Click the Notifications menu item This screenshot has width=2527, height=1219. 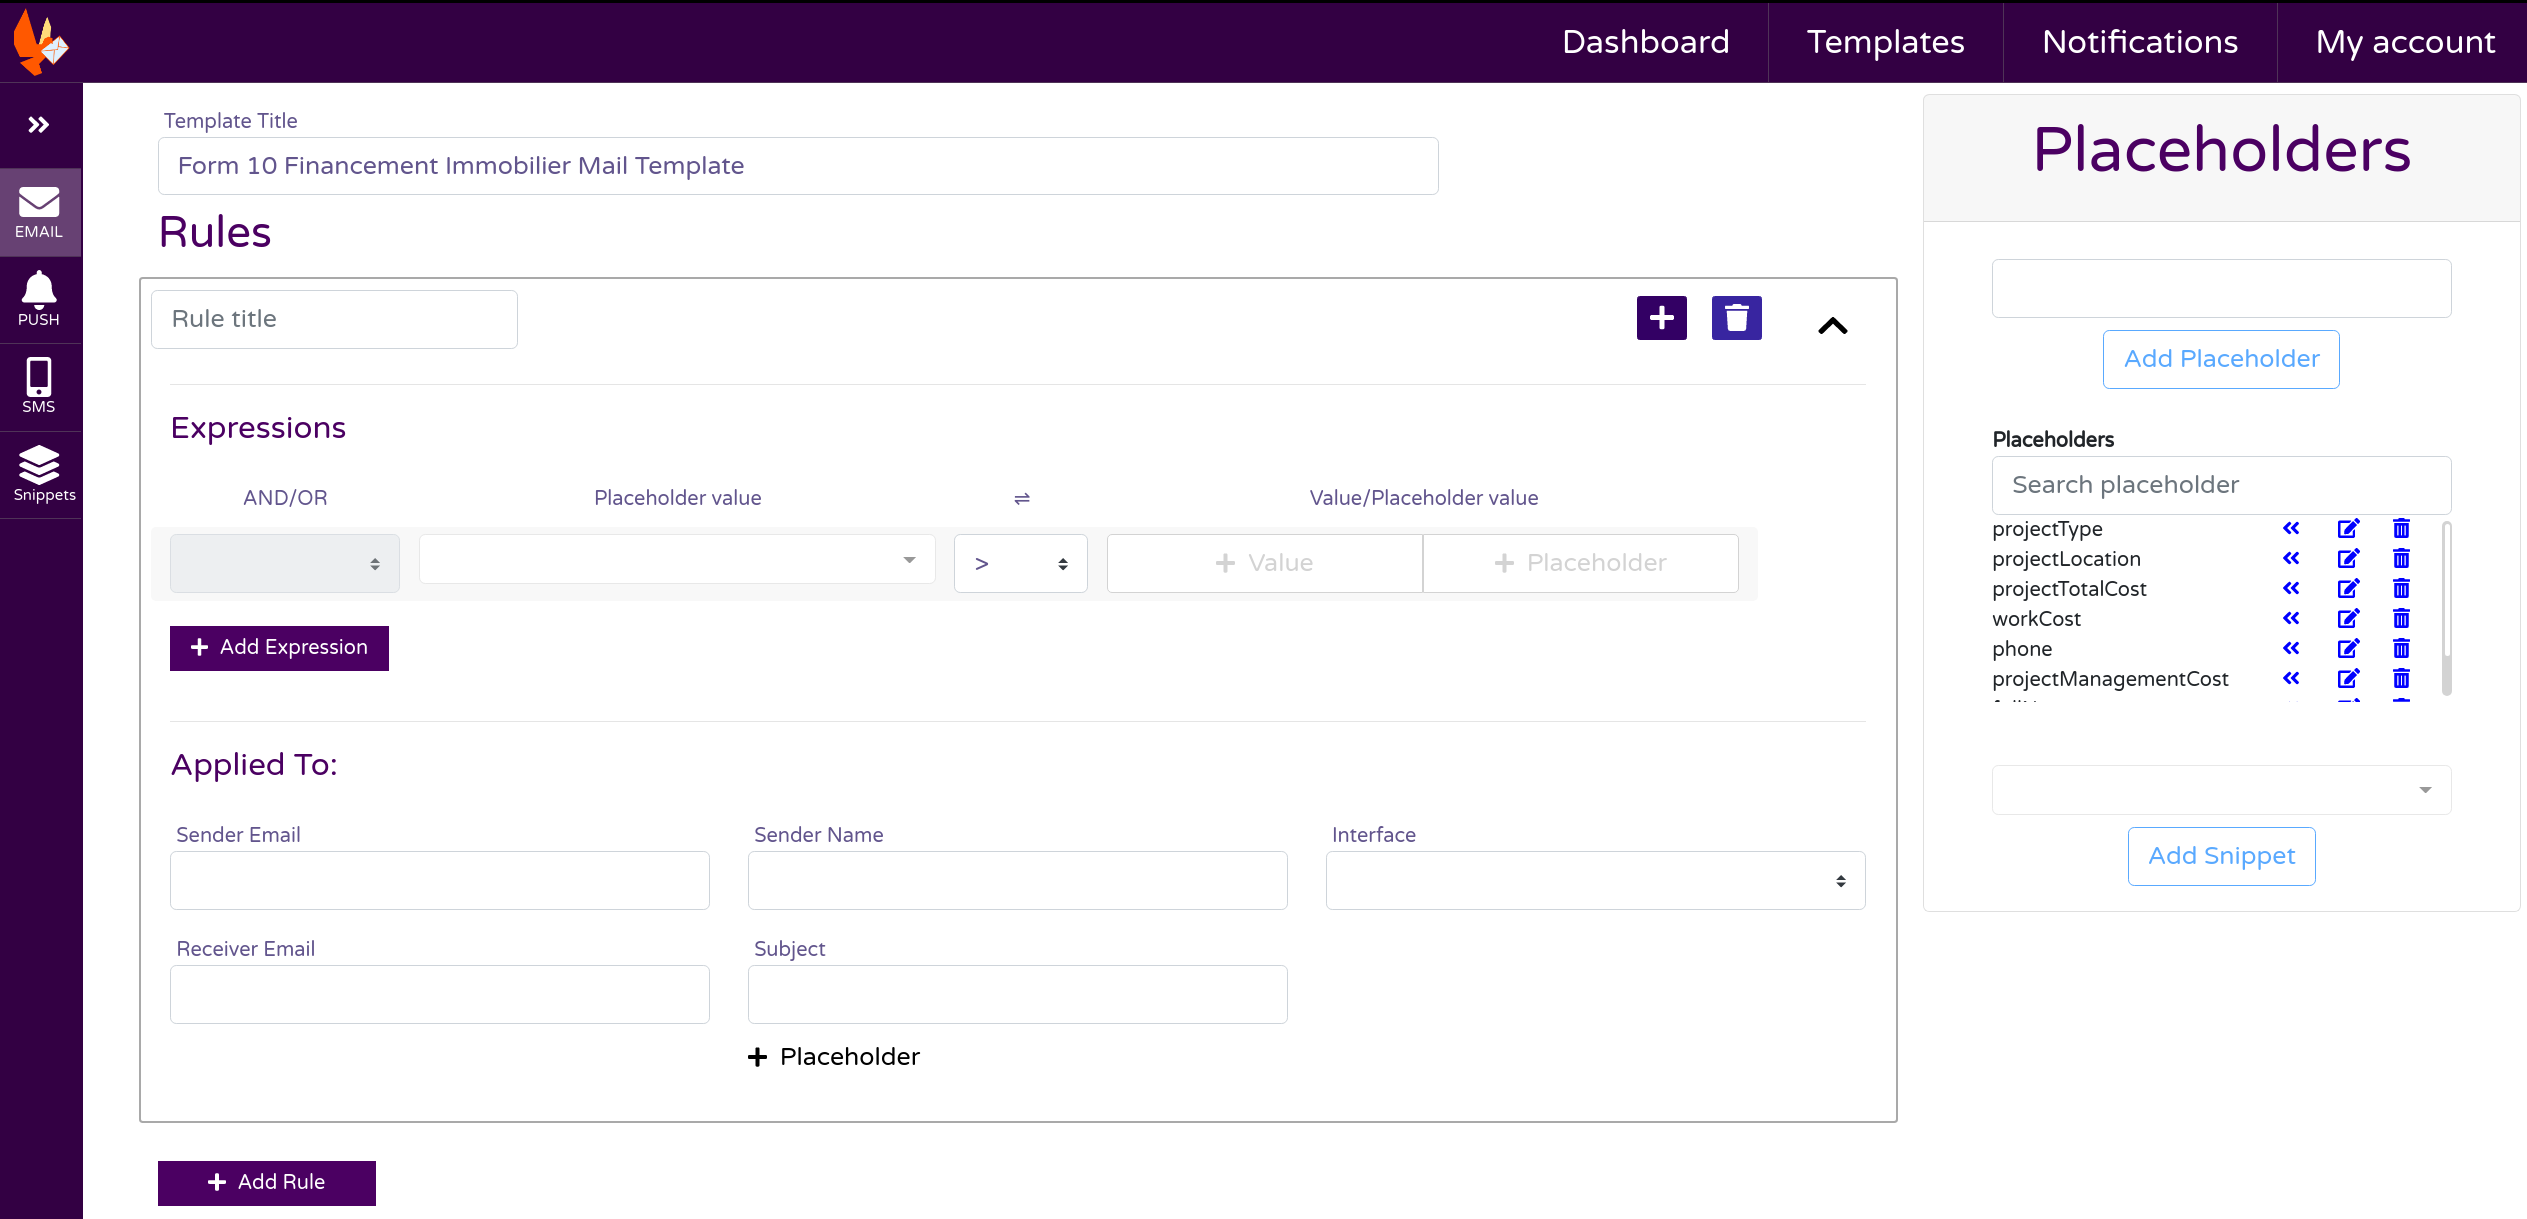(2139, 42)
